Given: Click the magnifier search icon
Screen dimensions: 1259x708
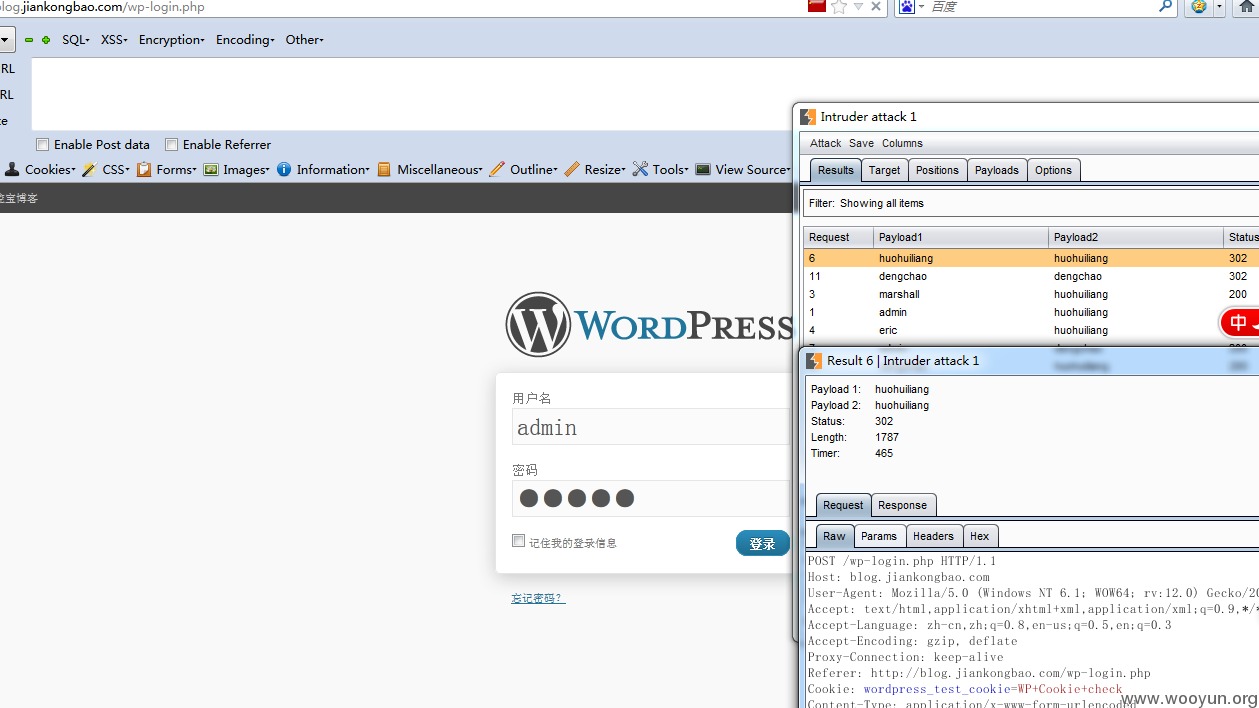Looking at the screenshot, I should point(1166,6).
